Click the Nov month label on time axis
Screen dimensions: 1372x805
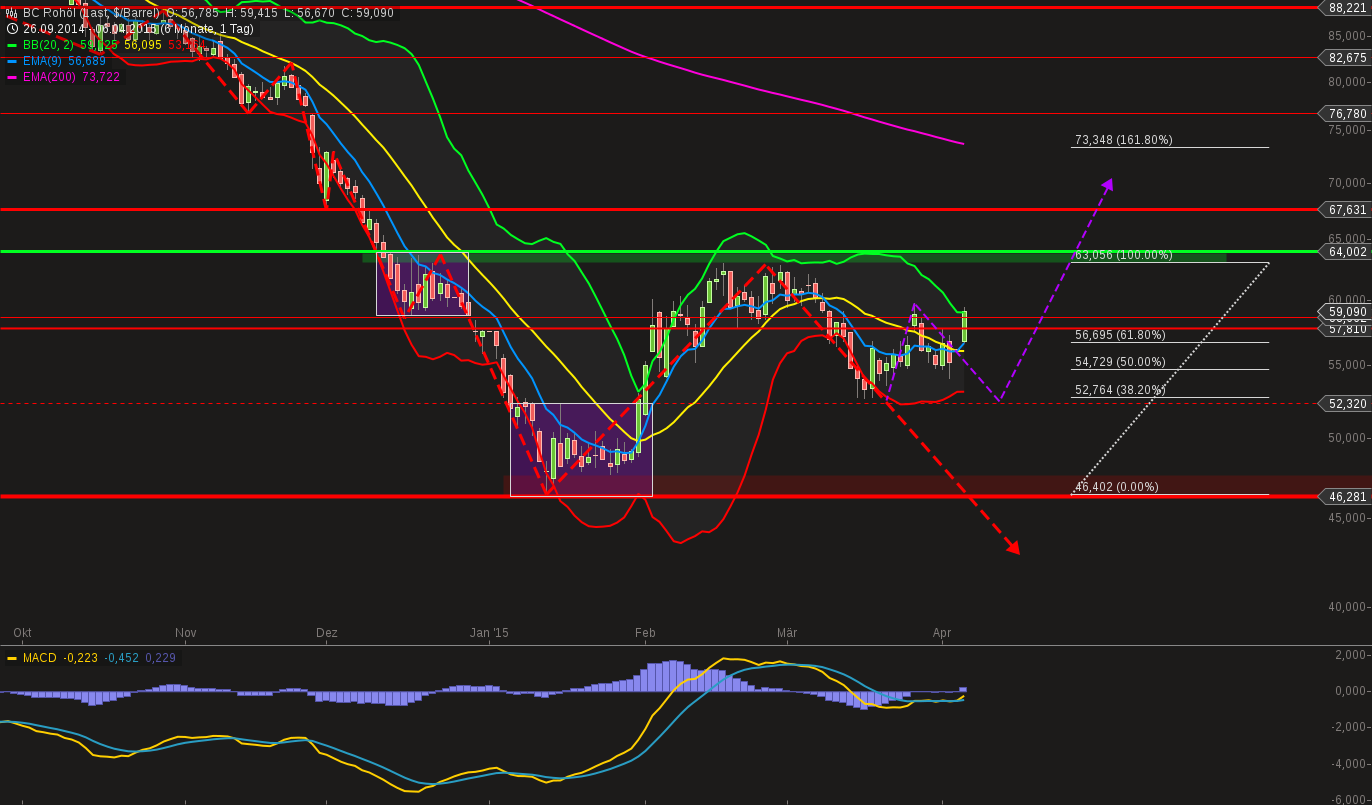185,633
